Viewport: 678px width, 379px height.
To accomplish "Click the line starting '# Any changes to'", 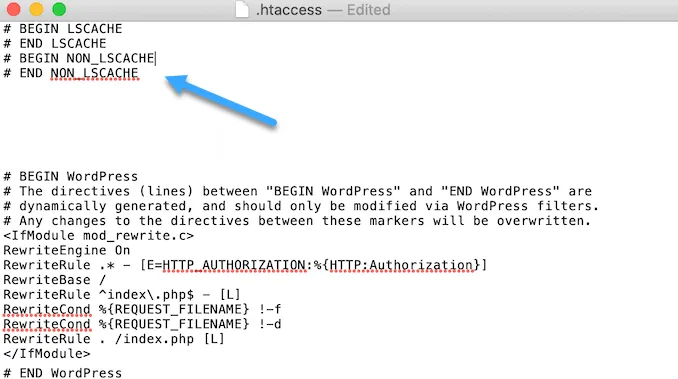I will [x=297, y=221].
